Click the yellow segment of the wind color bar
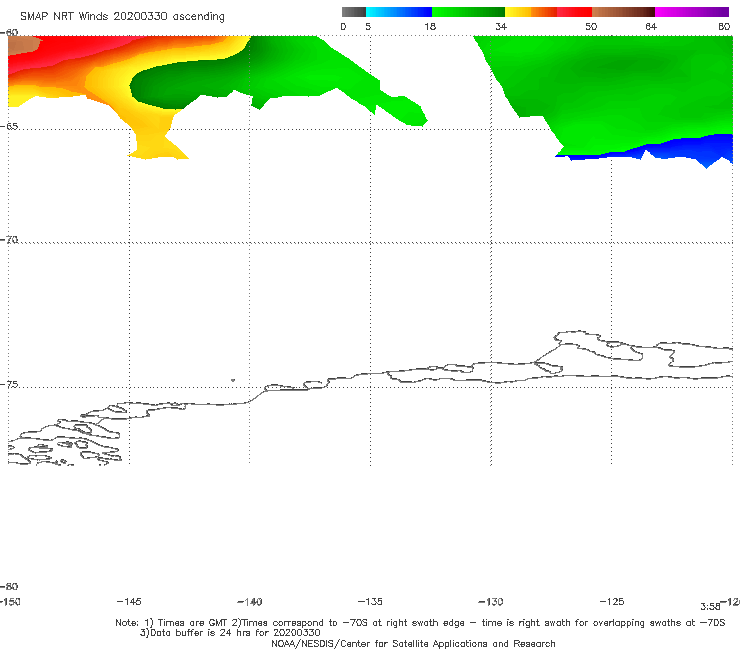The width and height of the screenshot is (740, 650). [x=518, y=12]
